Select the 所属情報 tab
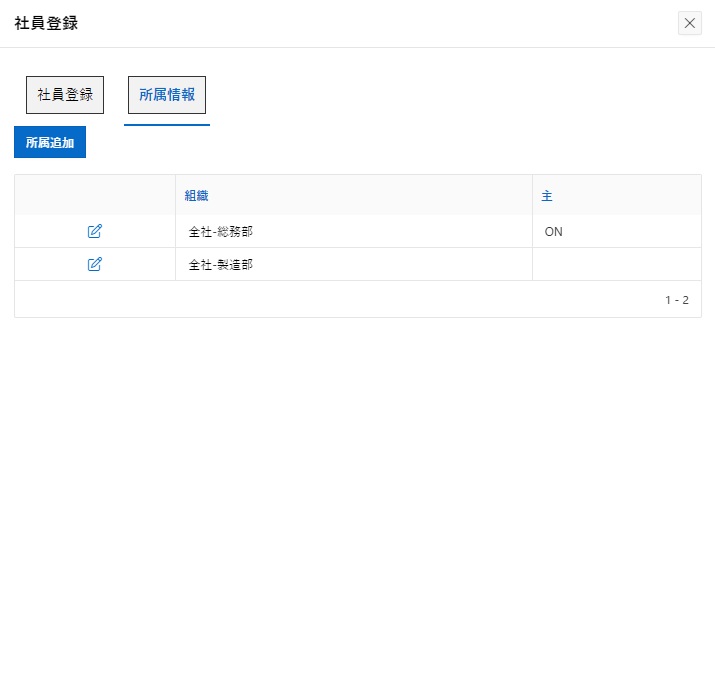The width and height of the screenshot is (715, 680). (x=167, y=95)
